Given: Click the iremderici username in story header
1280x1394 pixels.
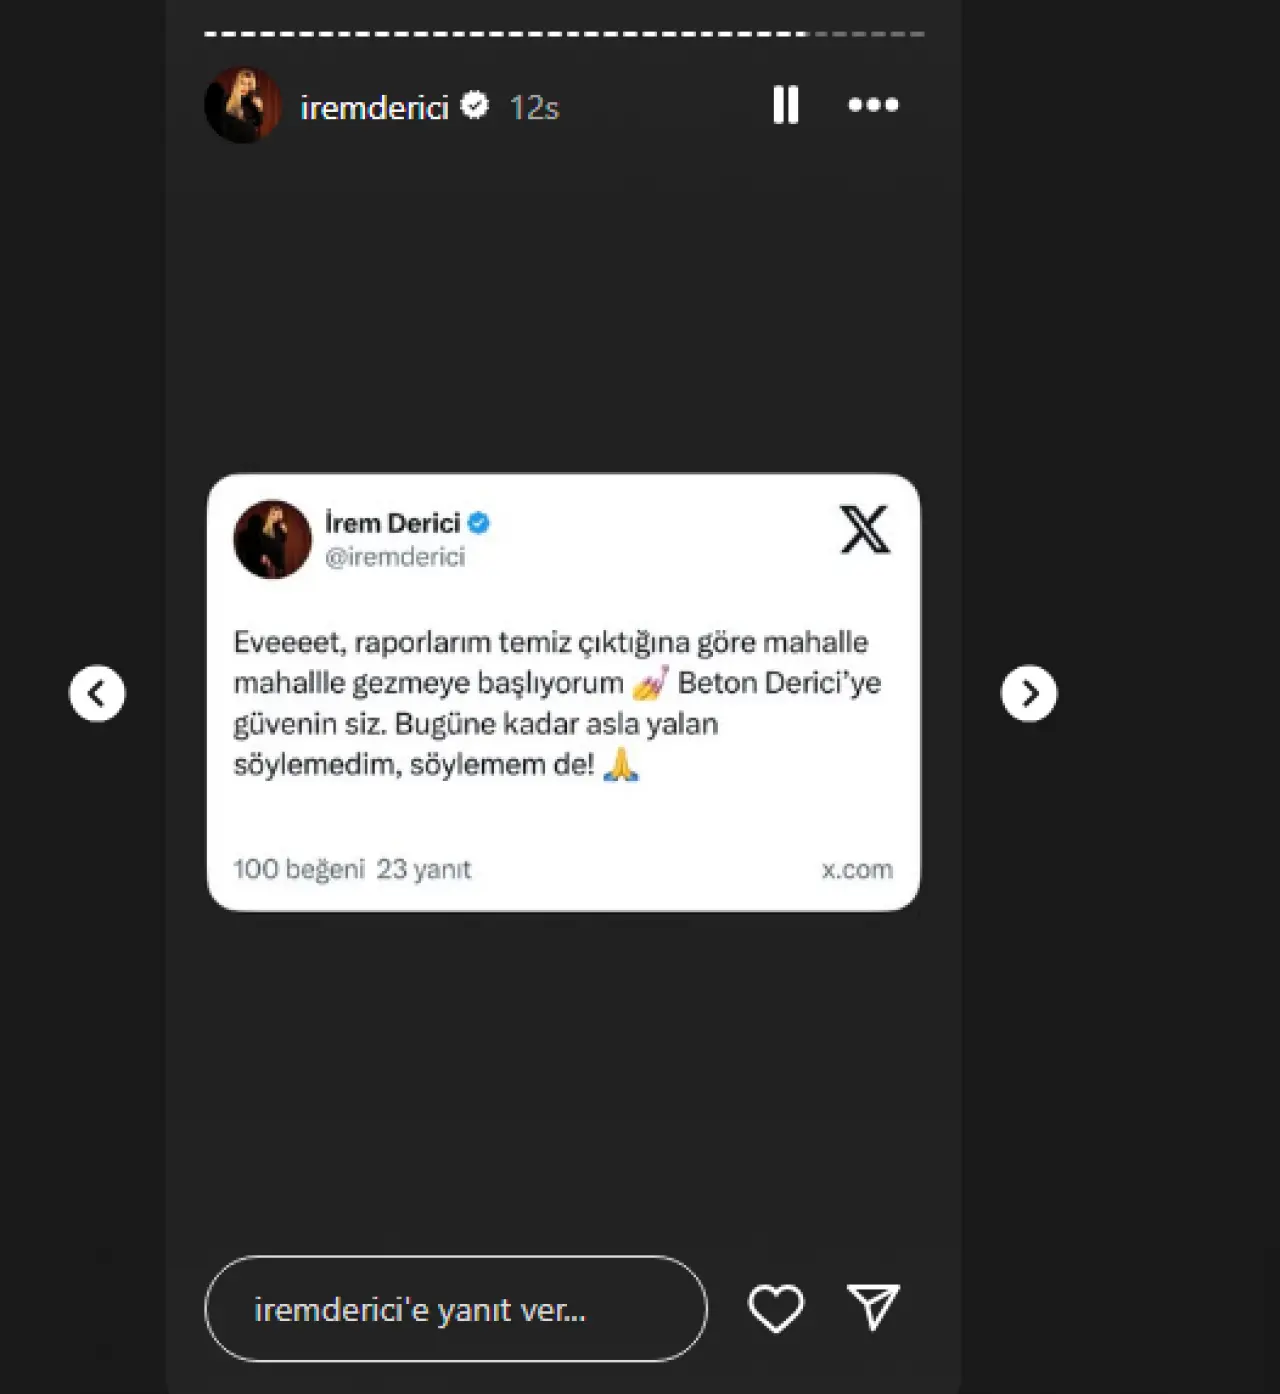Looking at the screenshot, I should [x=374, y=107].
